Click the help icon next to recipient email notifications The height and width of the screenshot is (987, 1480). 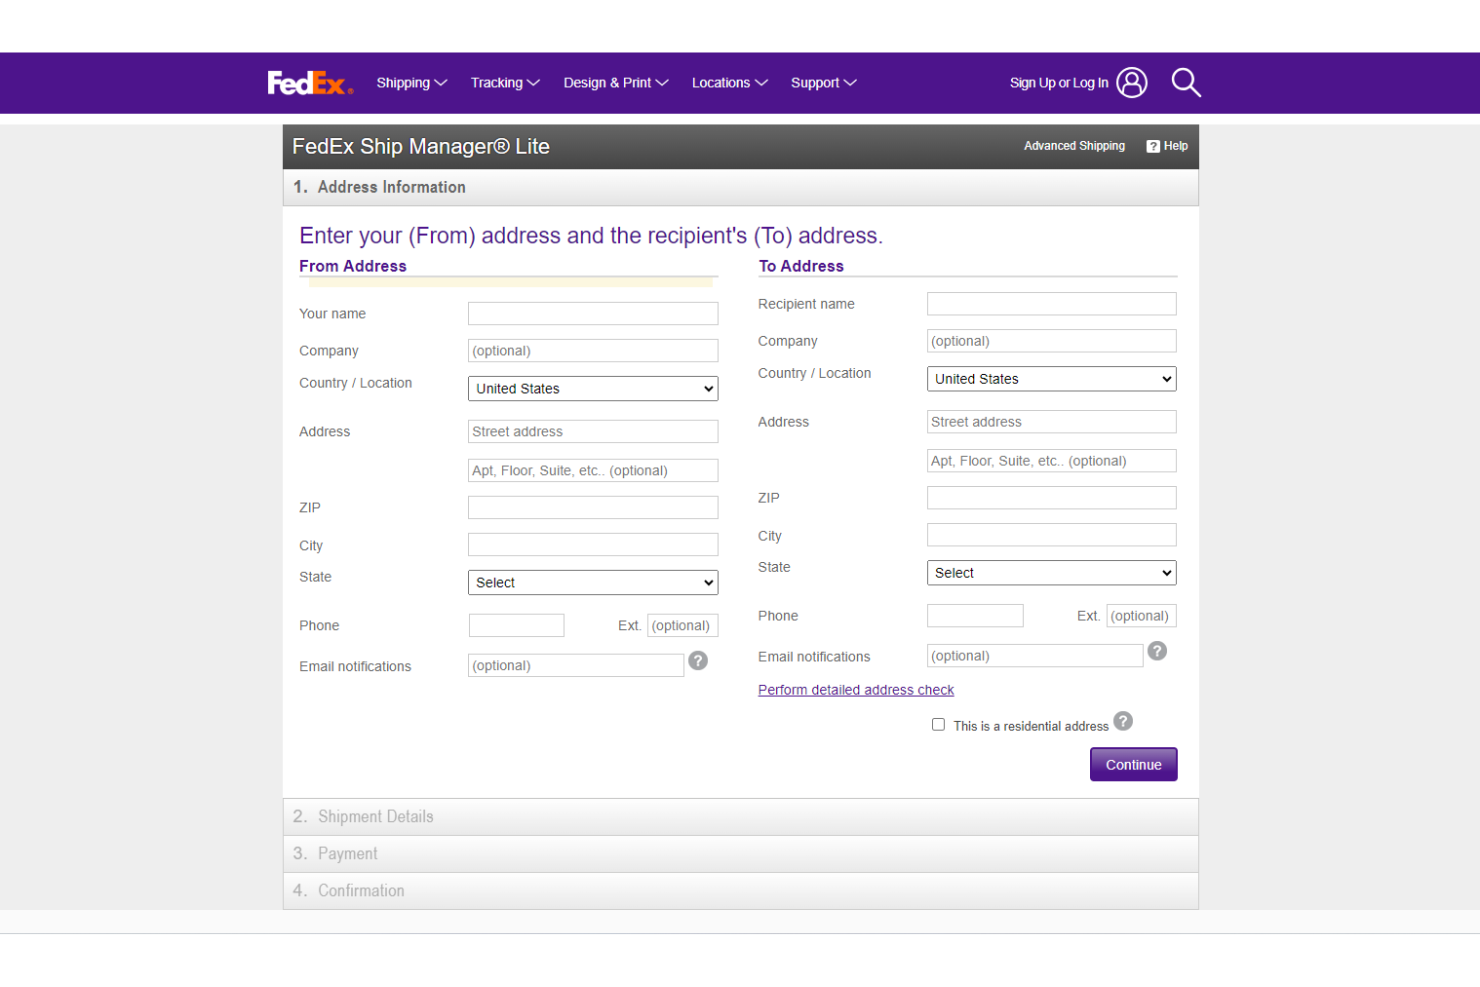1157,651
